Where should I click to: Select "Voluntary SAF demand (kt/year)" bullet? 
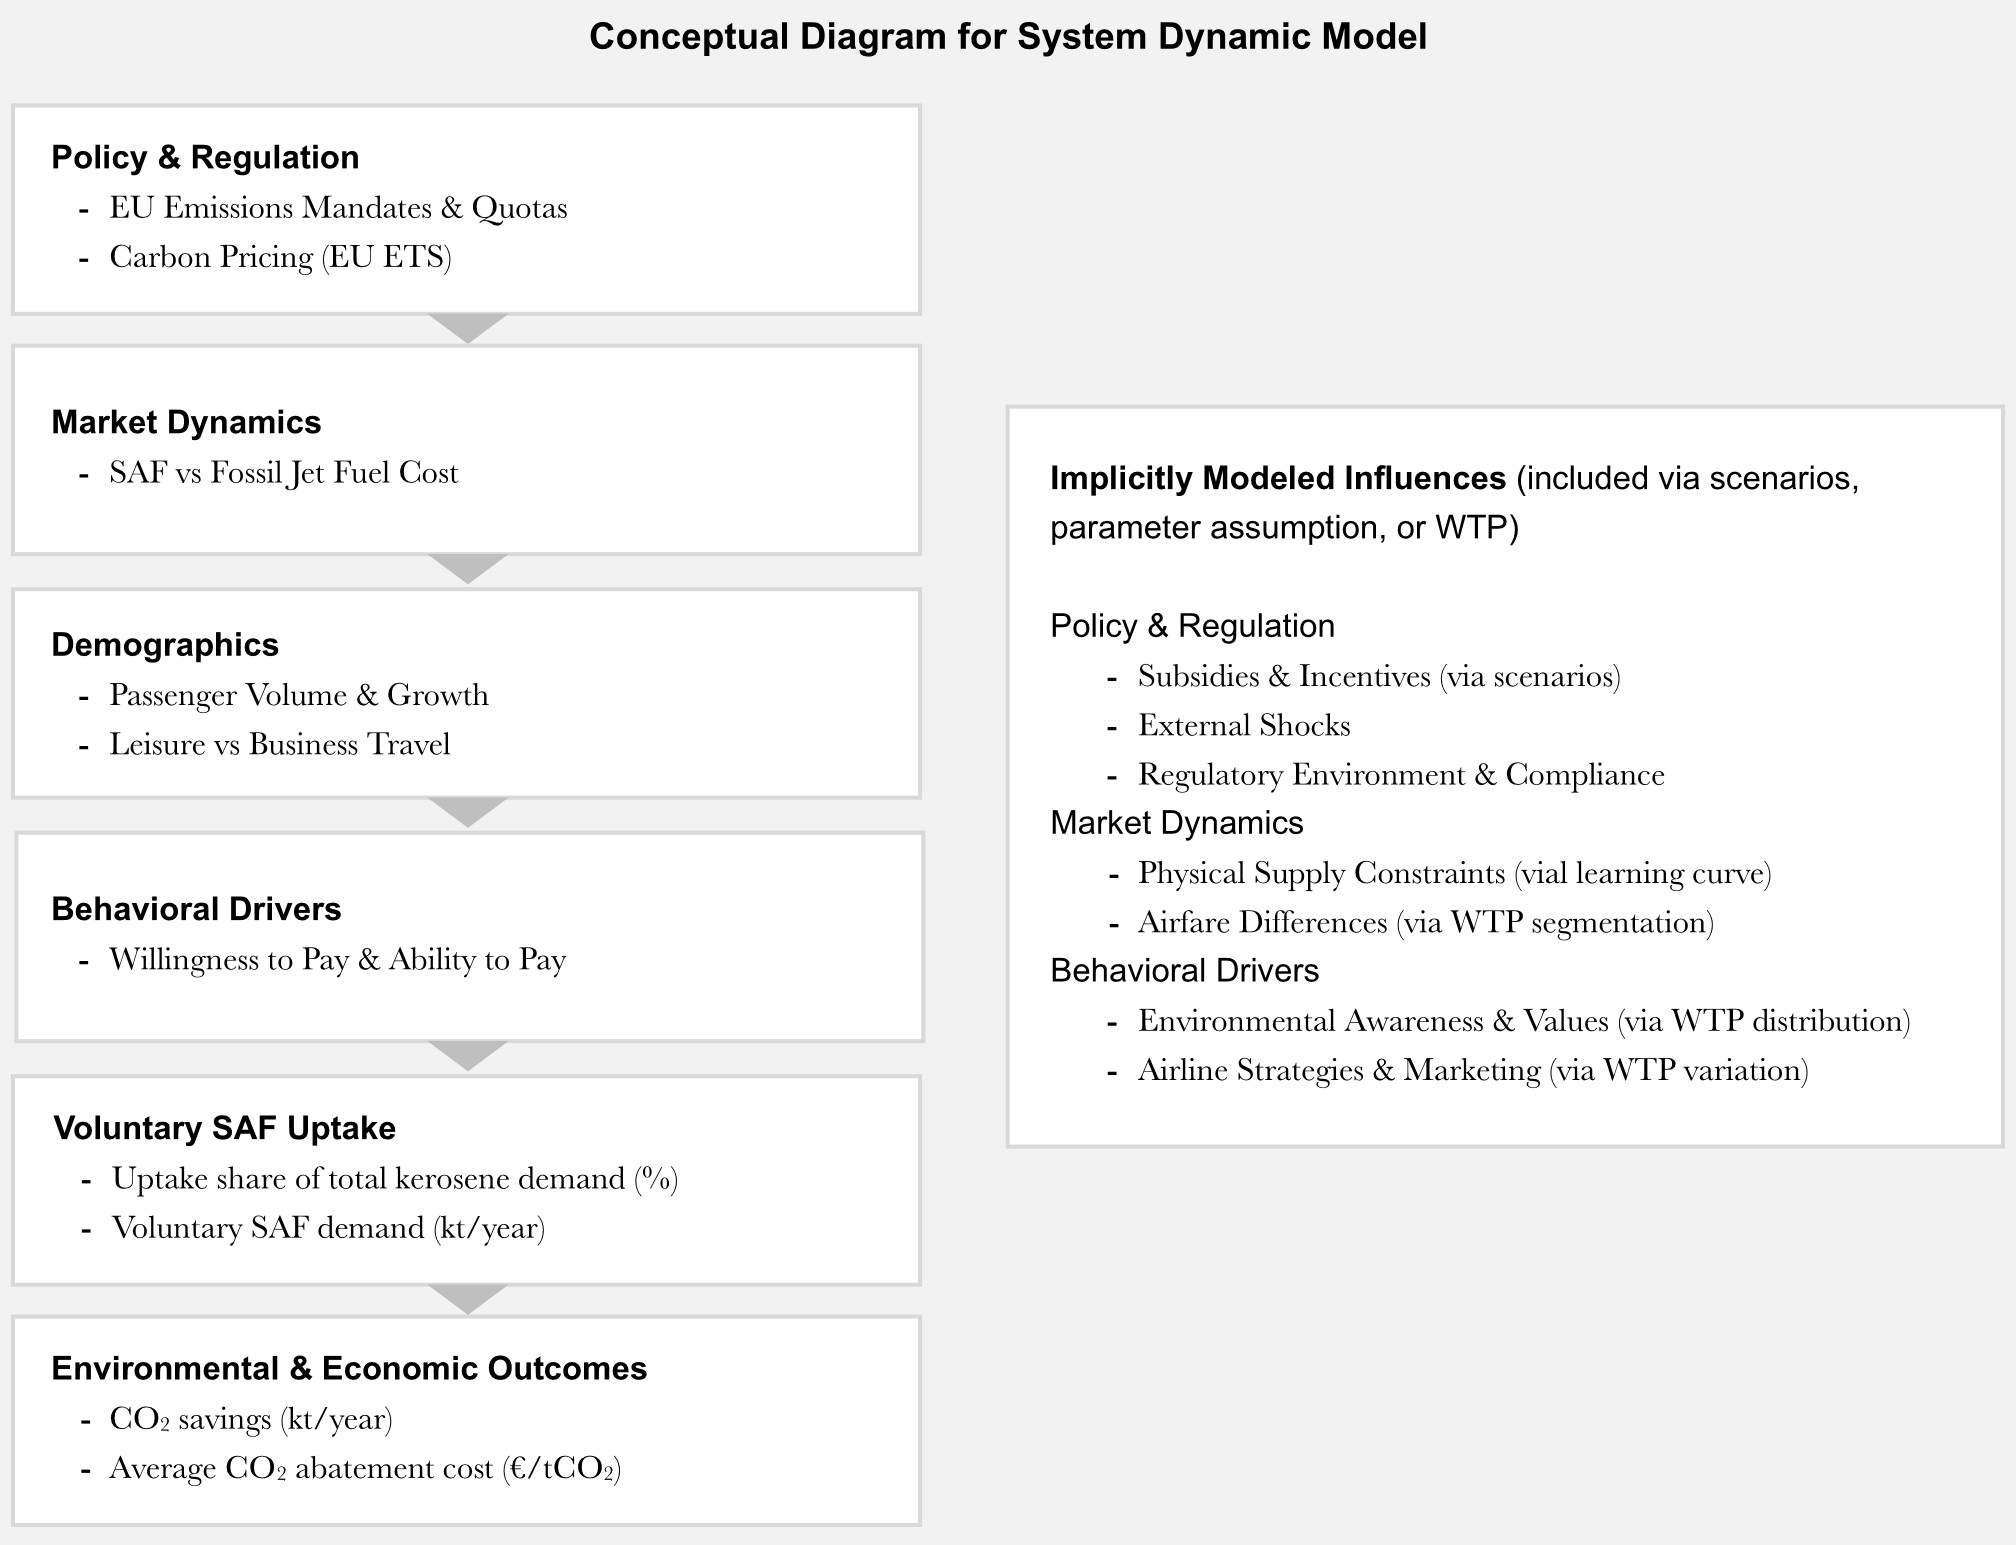pyautogui.click(x=328, y=1228)
